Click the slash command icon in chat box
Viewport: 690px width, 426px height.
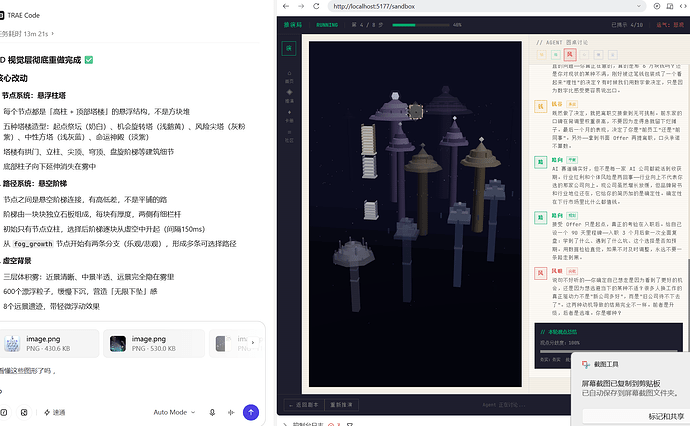coord(4,412)
